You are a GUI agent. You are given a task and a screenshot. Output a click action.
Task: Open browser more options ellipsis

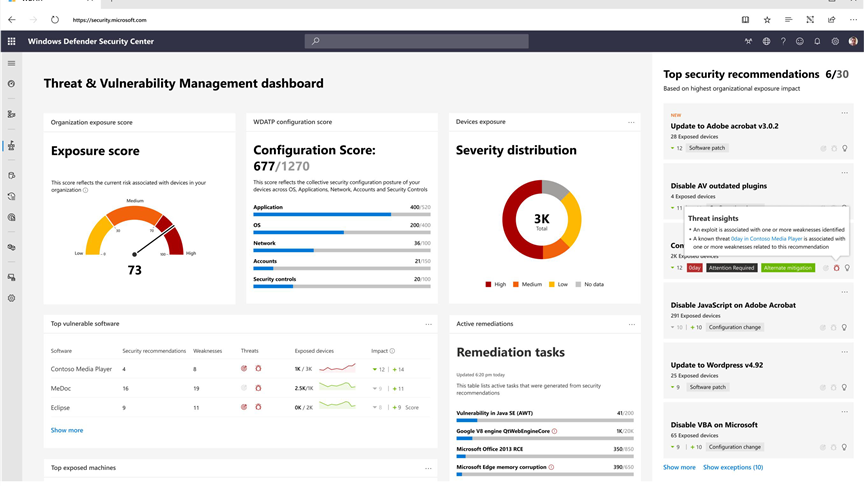click(x=853, y=20)
